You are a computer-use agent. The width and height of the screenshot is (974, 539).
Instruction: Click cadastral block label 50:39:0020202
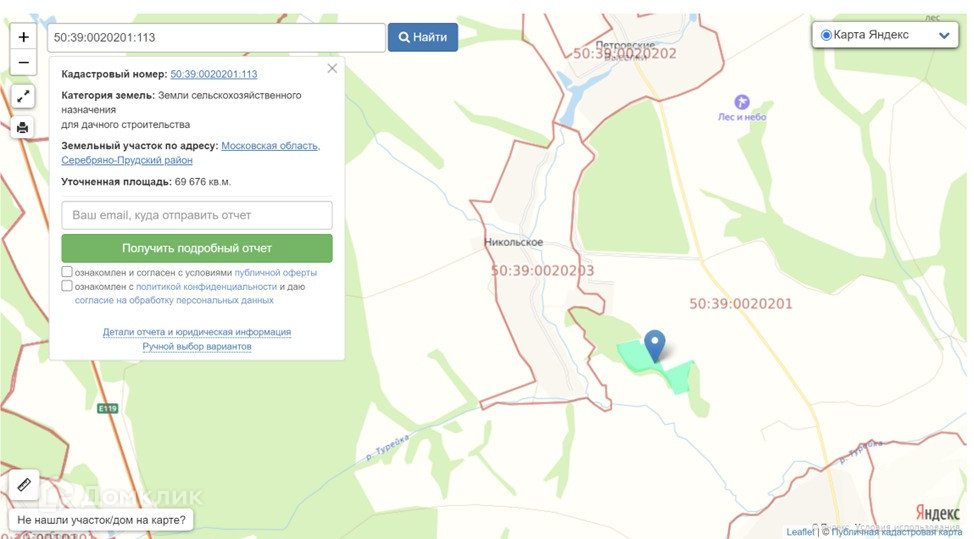click(x=624, y=54)
